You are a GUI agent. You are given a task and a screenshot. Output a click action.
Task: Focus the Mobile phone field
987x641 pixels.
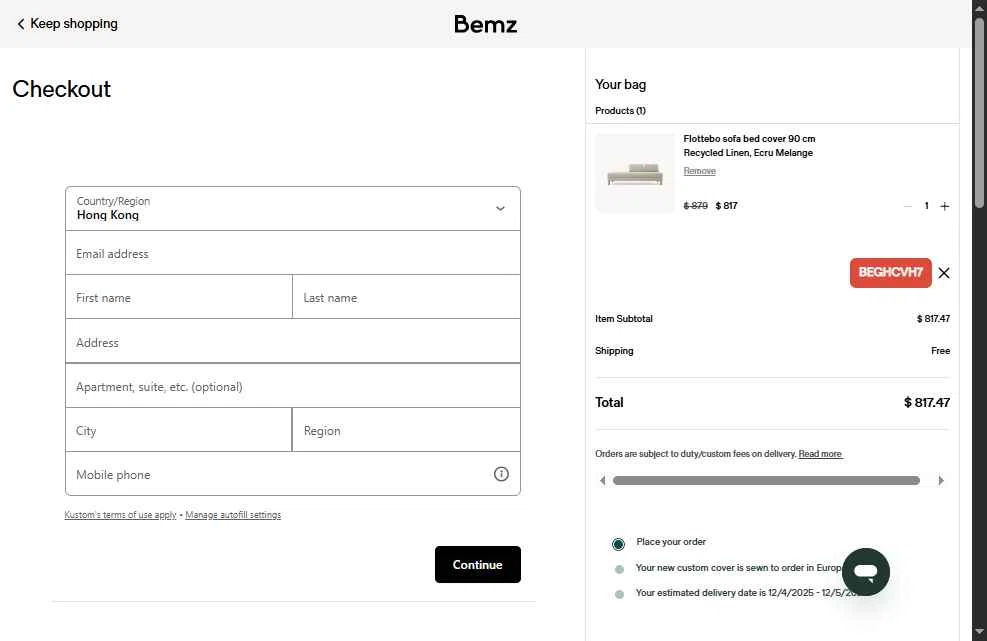click(x=293, y=474)
